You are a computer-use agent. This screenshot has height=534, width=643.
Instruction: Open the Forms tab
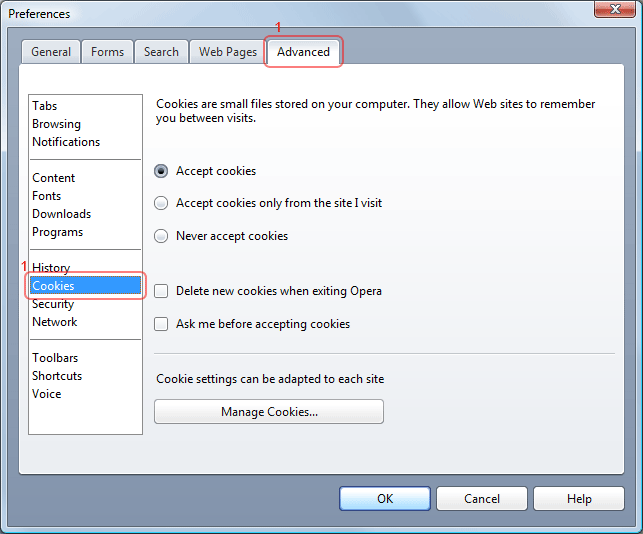107,52
